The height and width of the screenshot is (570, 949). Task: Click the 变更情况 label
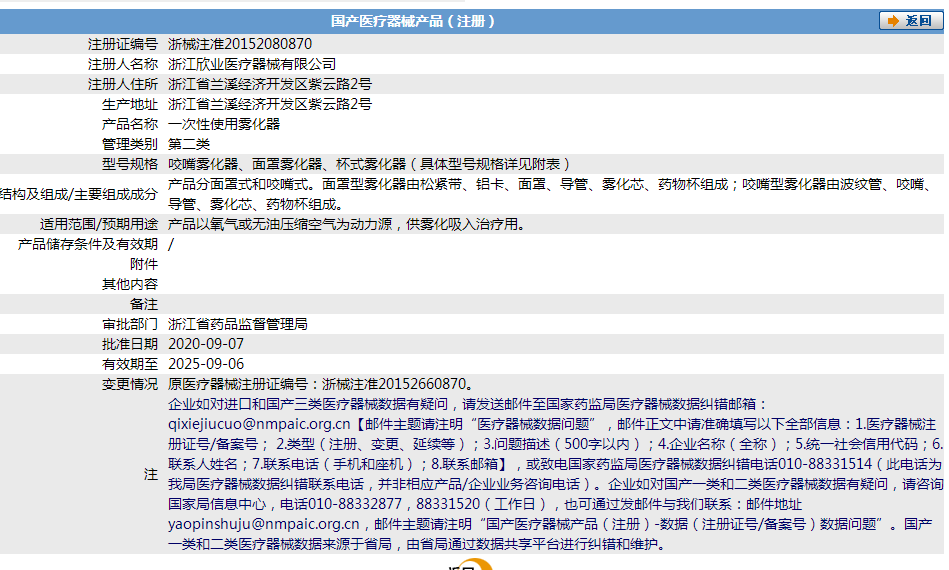(130, 384)
